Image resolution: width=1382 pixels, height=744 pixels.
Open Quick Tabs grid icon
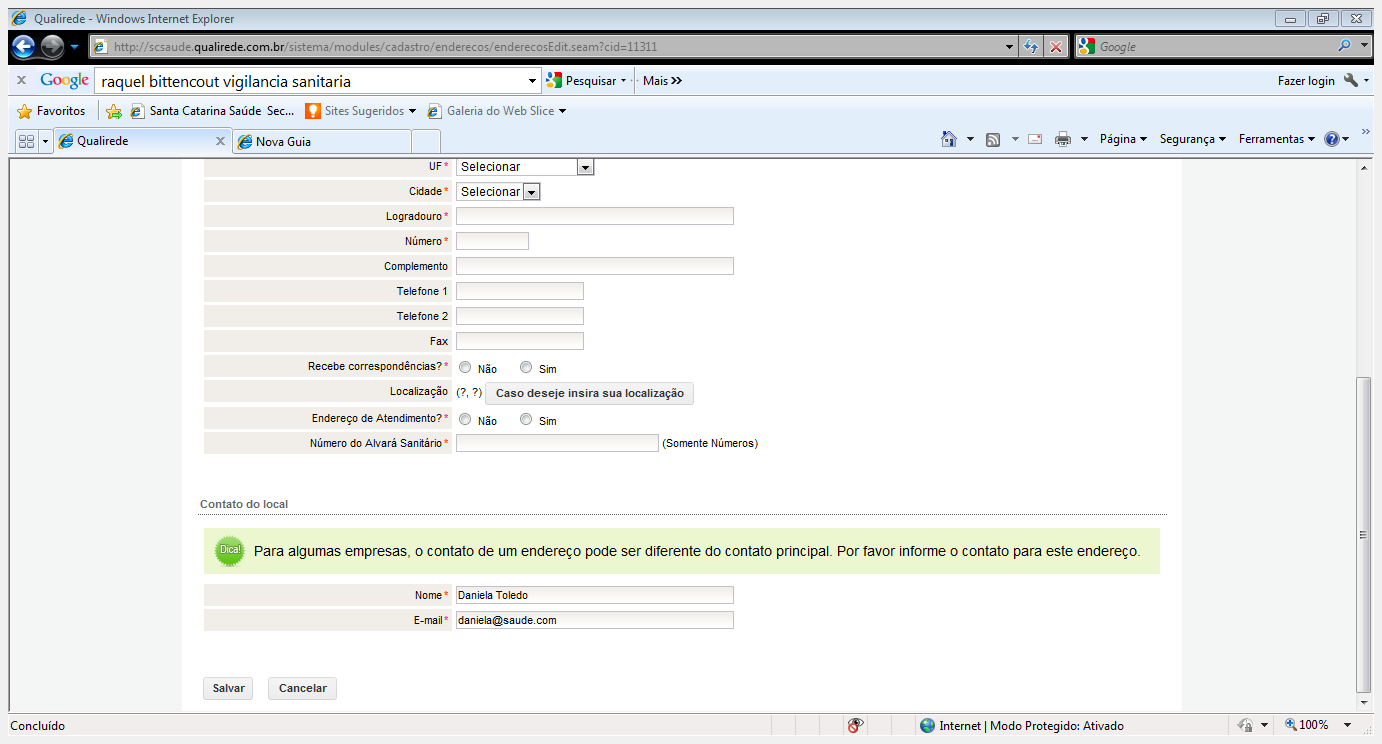tap(27, 141)
